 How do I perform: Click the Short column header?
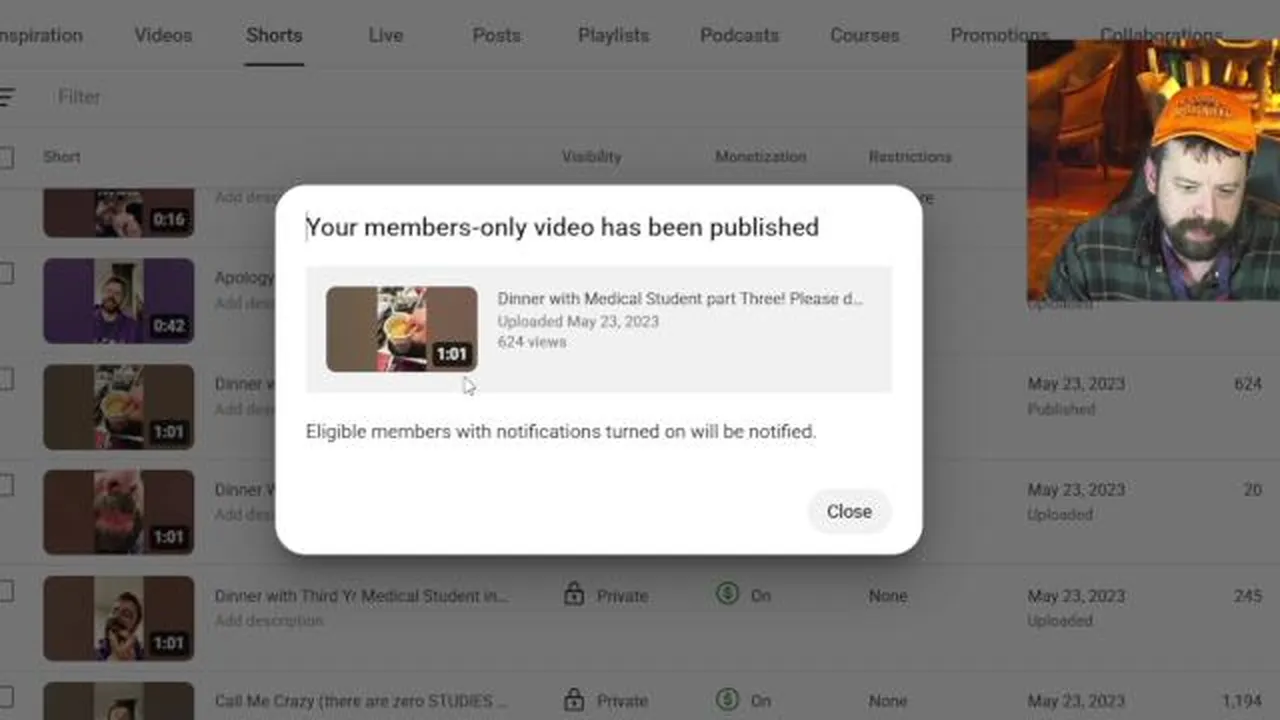[x=62, y=157]
